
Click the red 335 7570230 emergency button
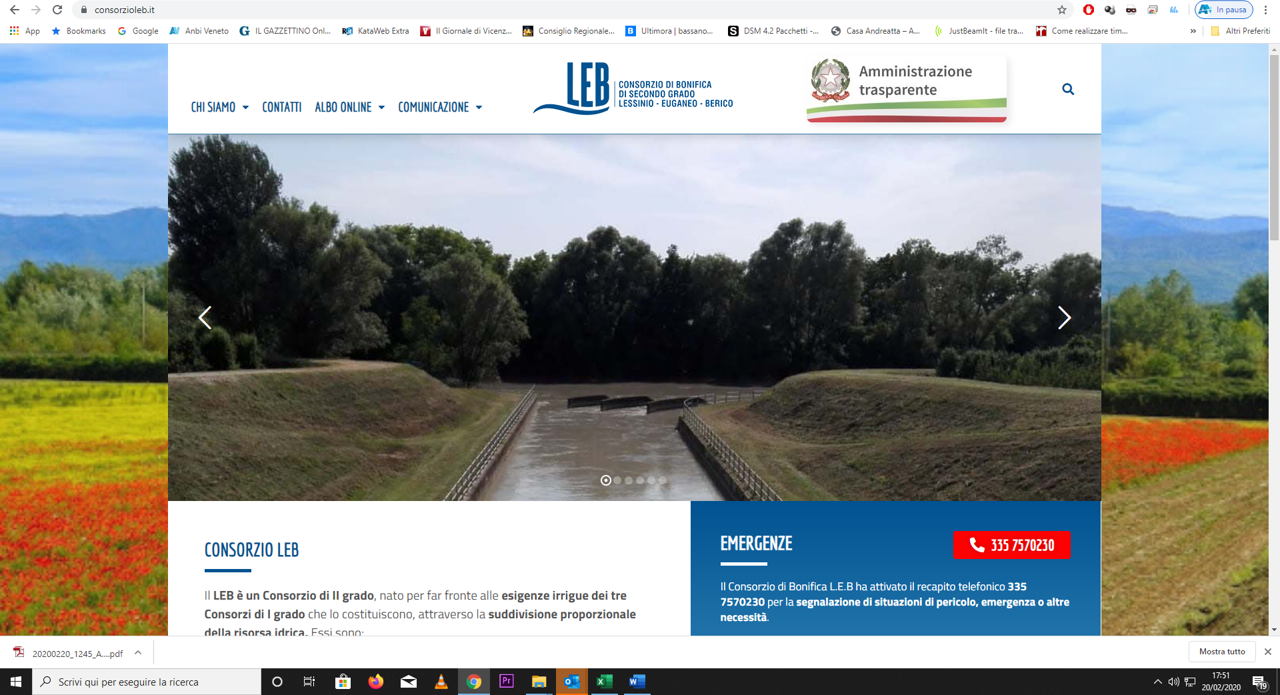(x=1011, y=545)
